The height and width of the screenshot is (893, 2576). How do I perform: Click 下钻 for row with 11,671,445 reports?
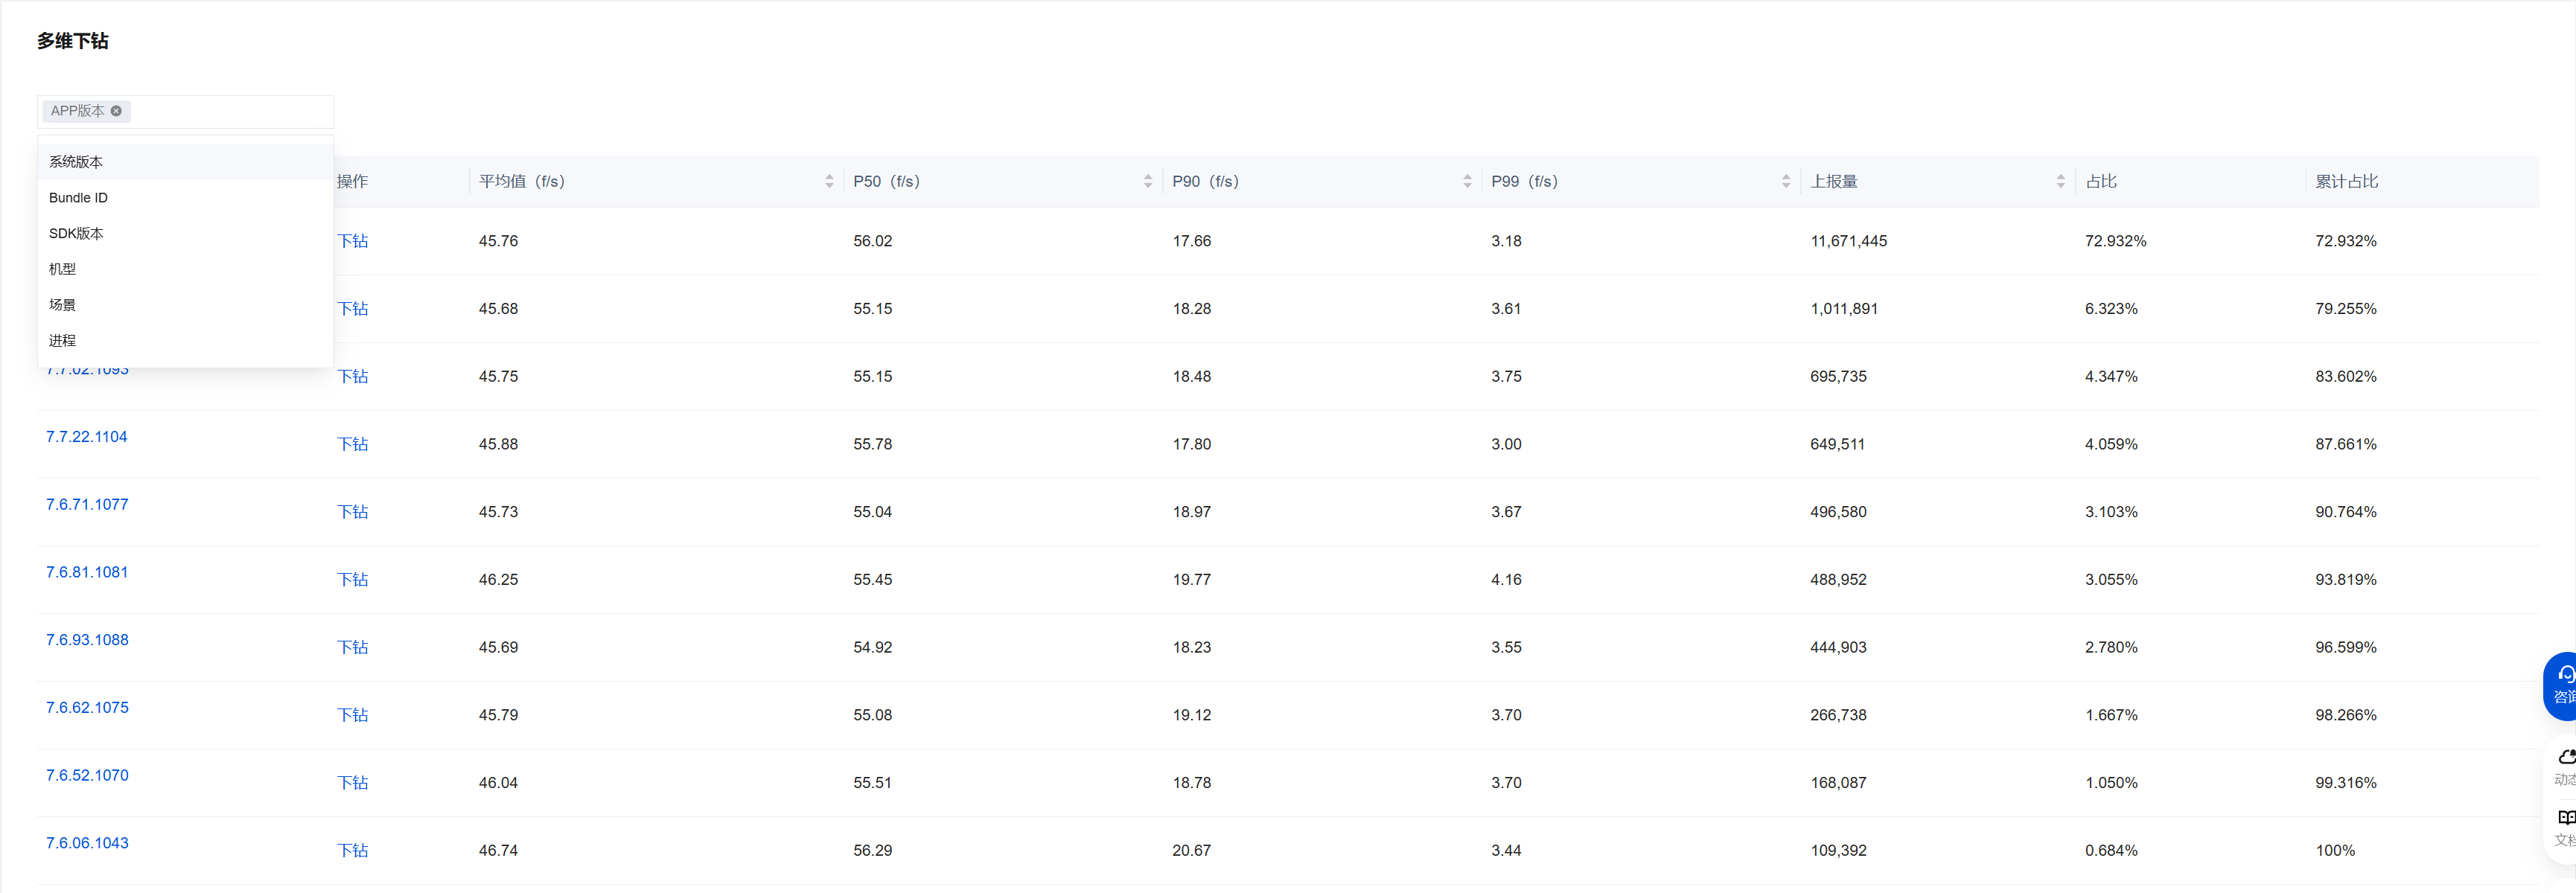[x=352, y=241]
